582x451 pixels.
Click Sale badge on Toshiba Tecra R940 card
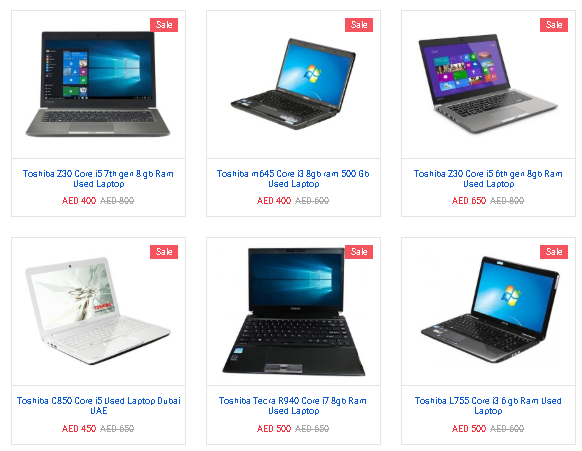(359, 252)
